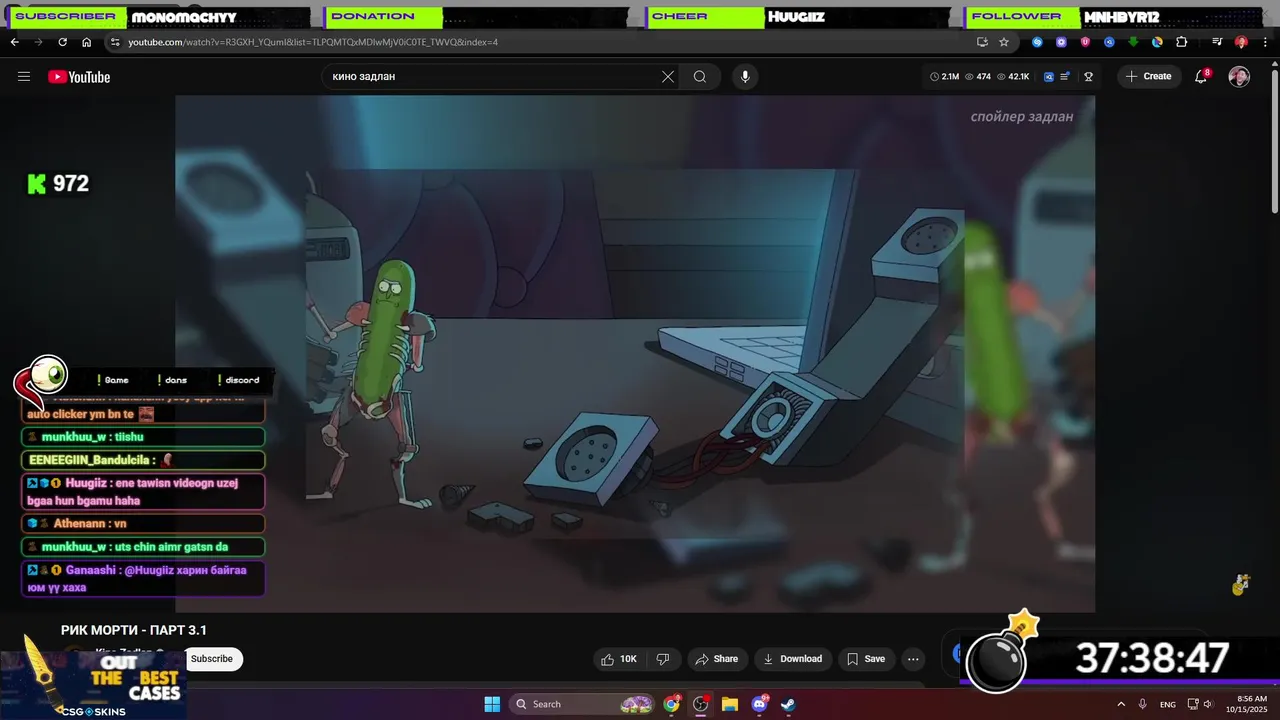
Task: Open the Create button
Action: tap(1149, 77)
